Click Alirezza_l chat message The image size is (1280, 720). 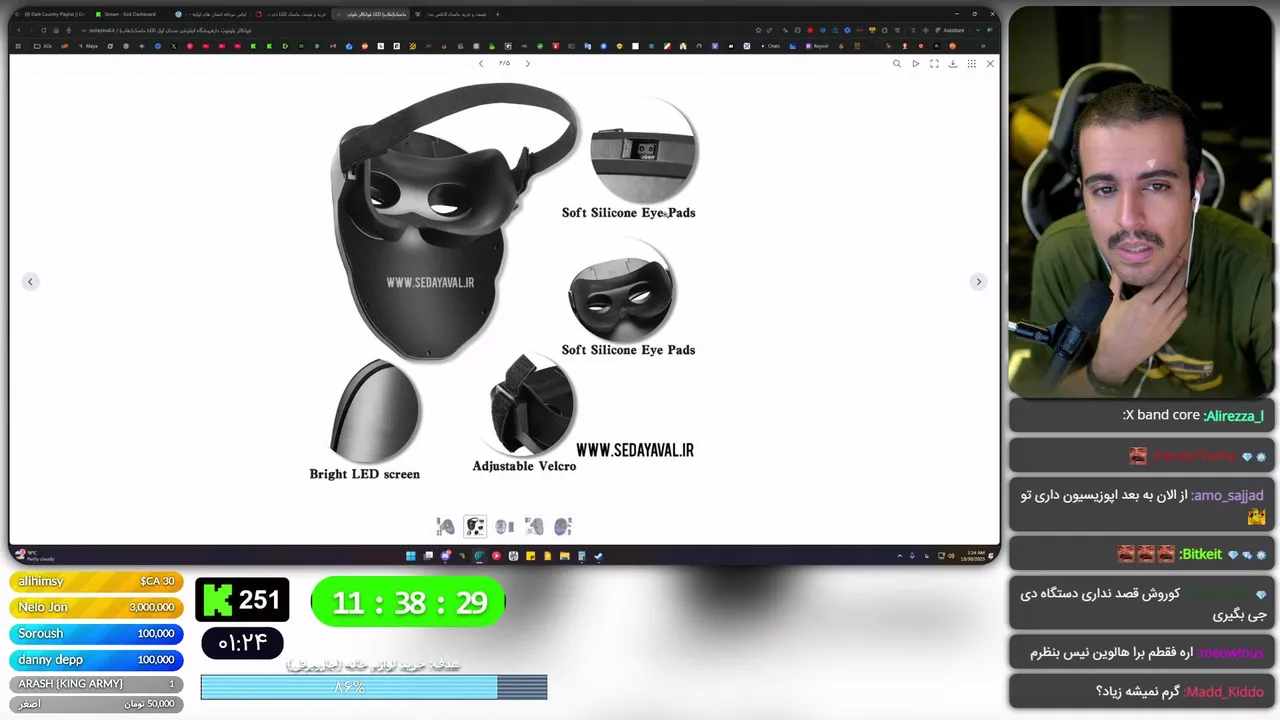[1141, 415]
